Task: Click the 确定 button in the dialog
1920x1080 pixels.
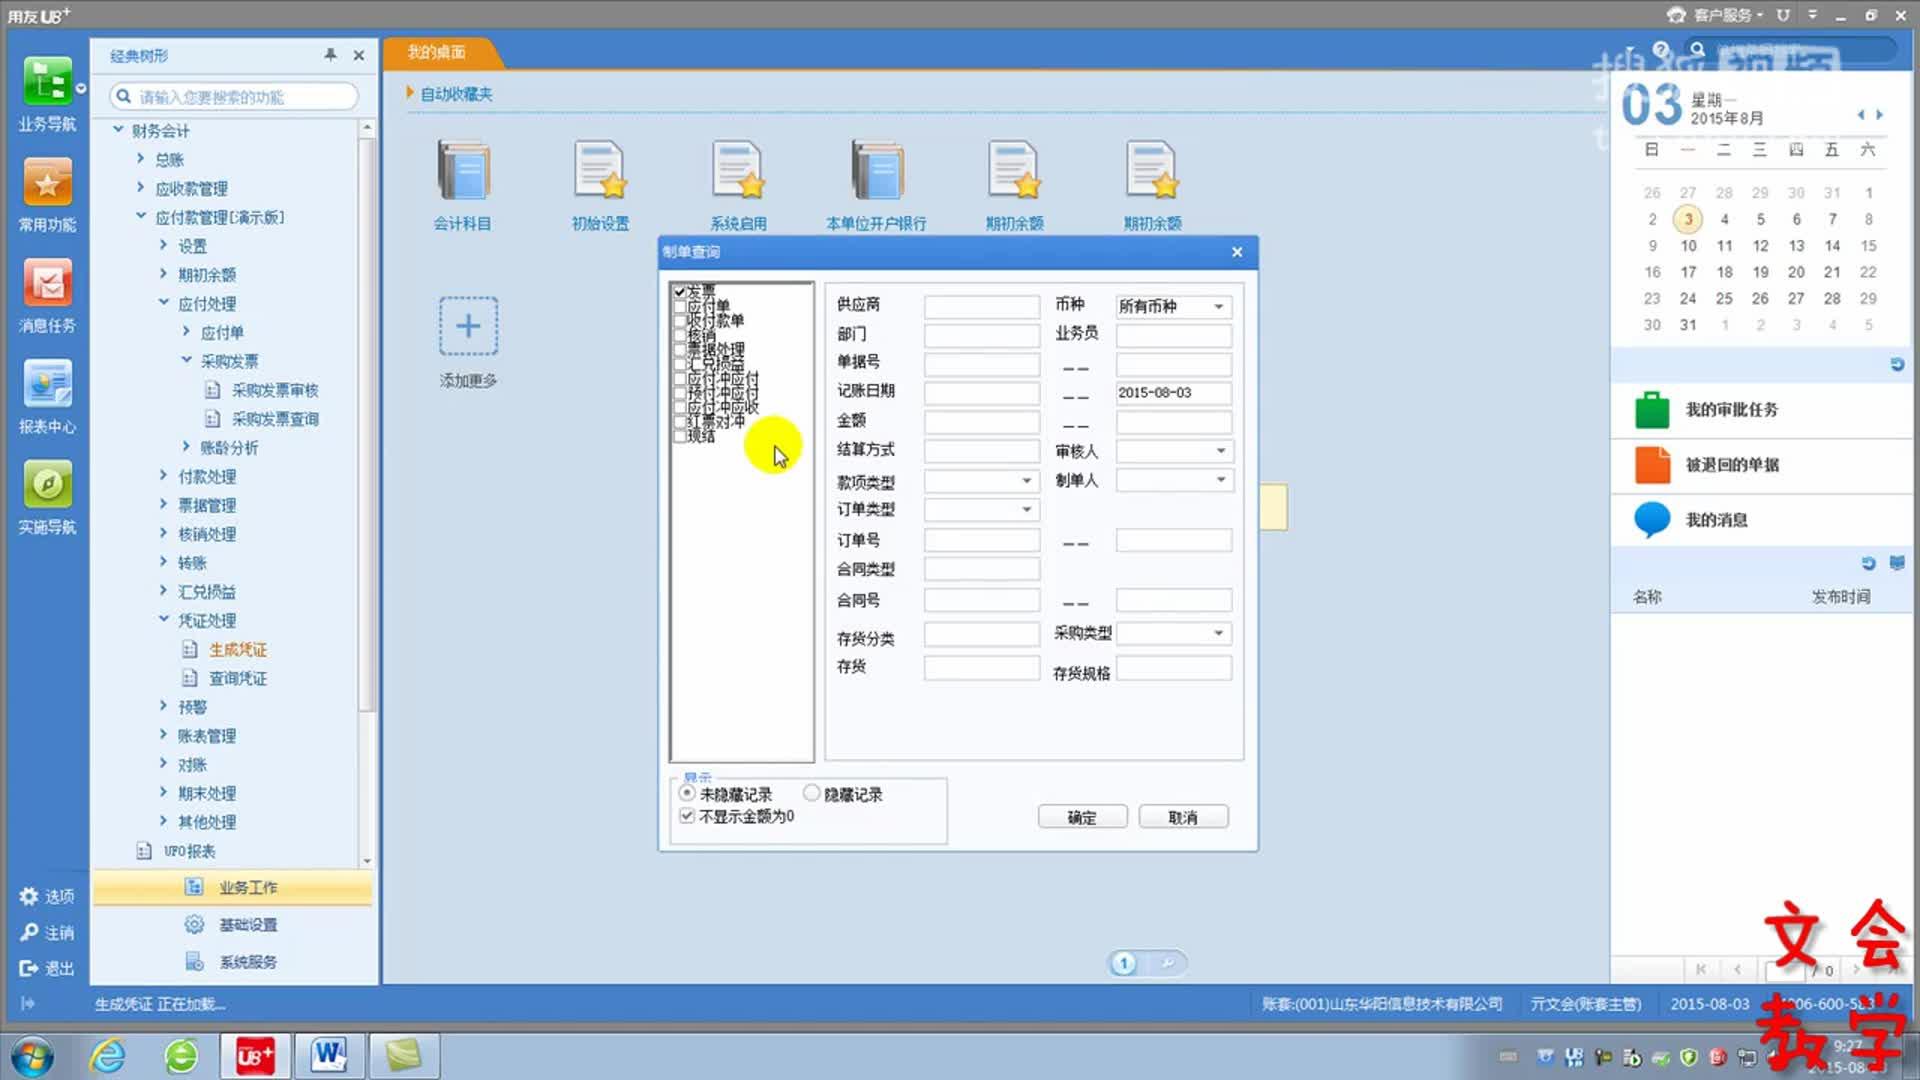Action: tap(1082, 816)
